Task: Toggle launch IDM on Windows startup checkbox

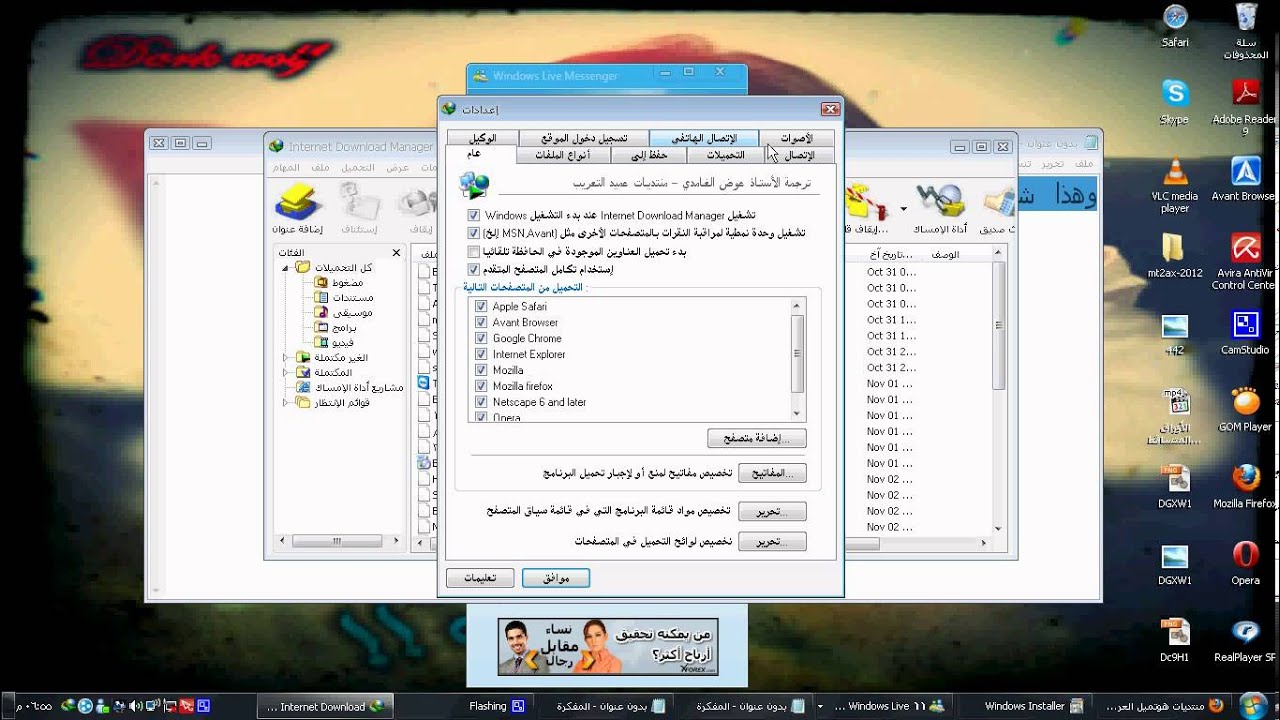Action: click(474, 215)
